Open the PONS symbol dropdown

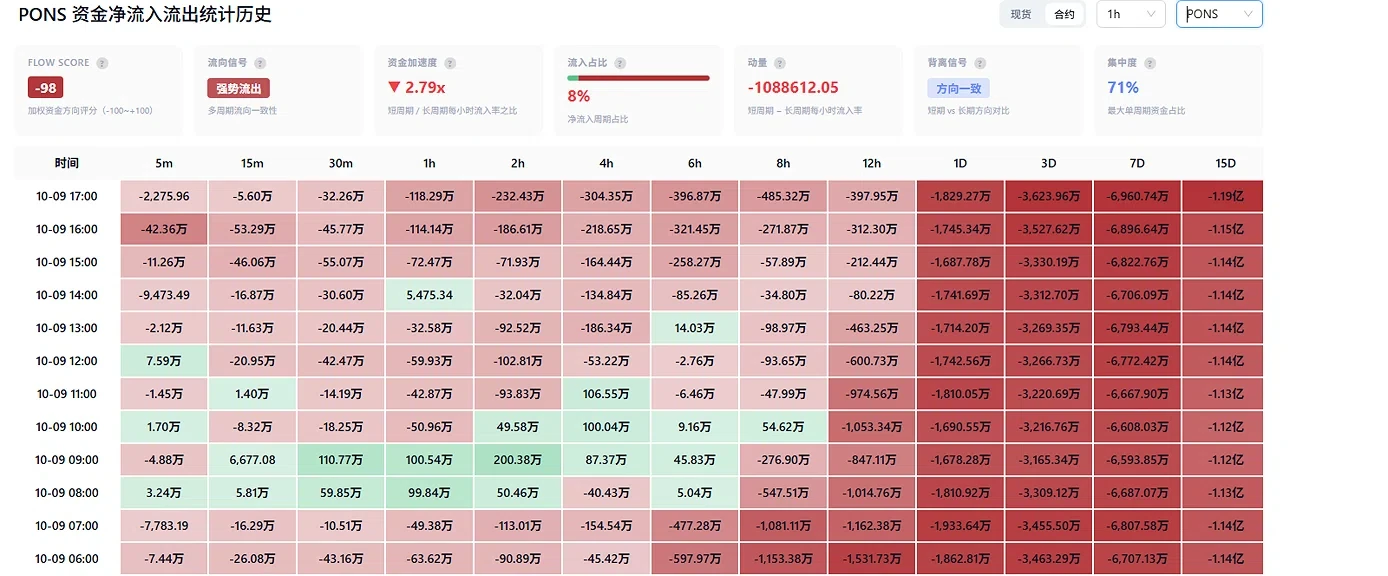click(x=1219, y=14)
